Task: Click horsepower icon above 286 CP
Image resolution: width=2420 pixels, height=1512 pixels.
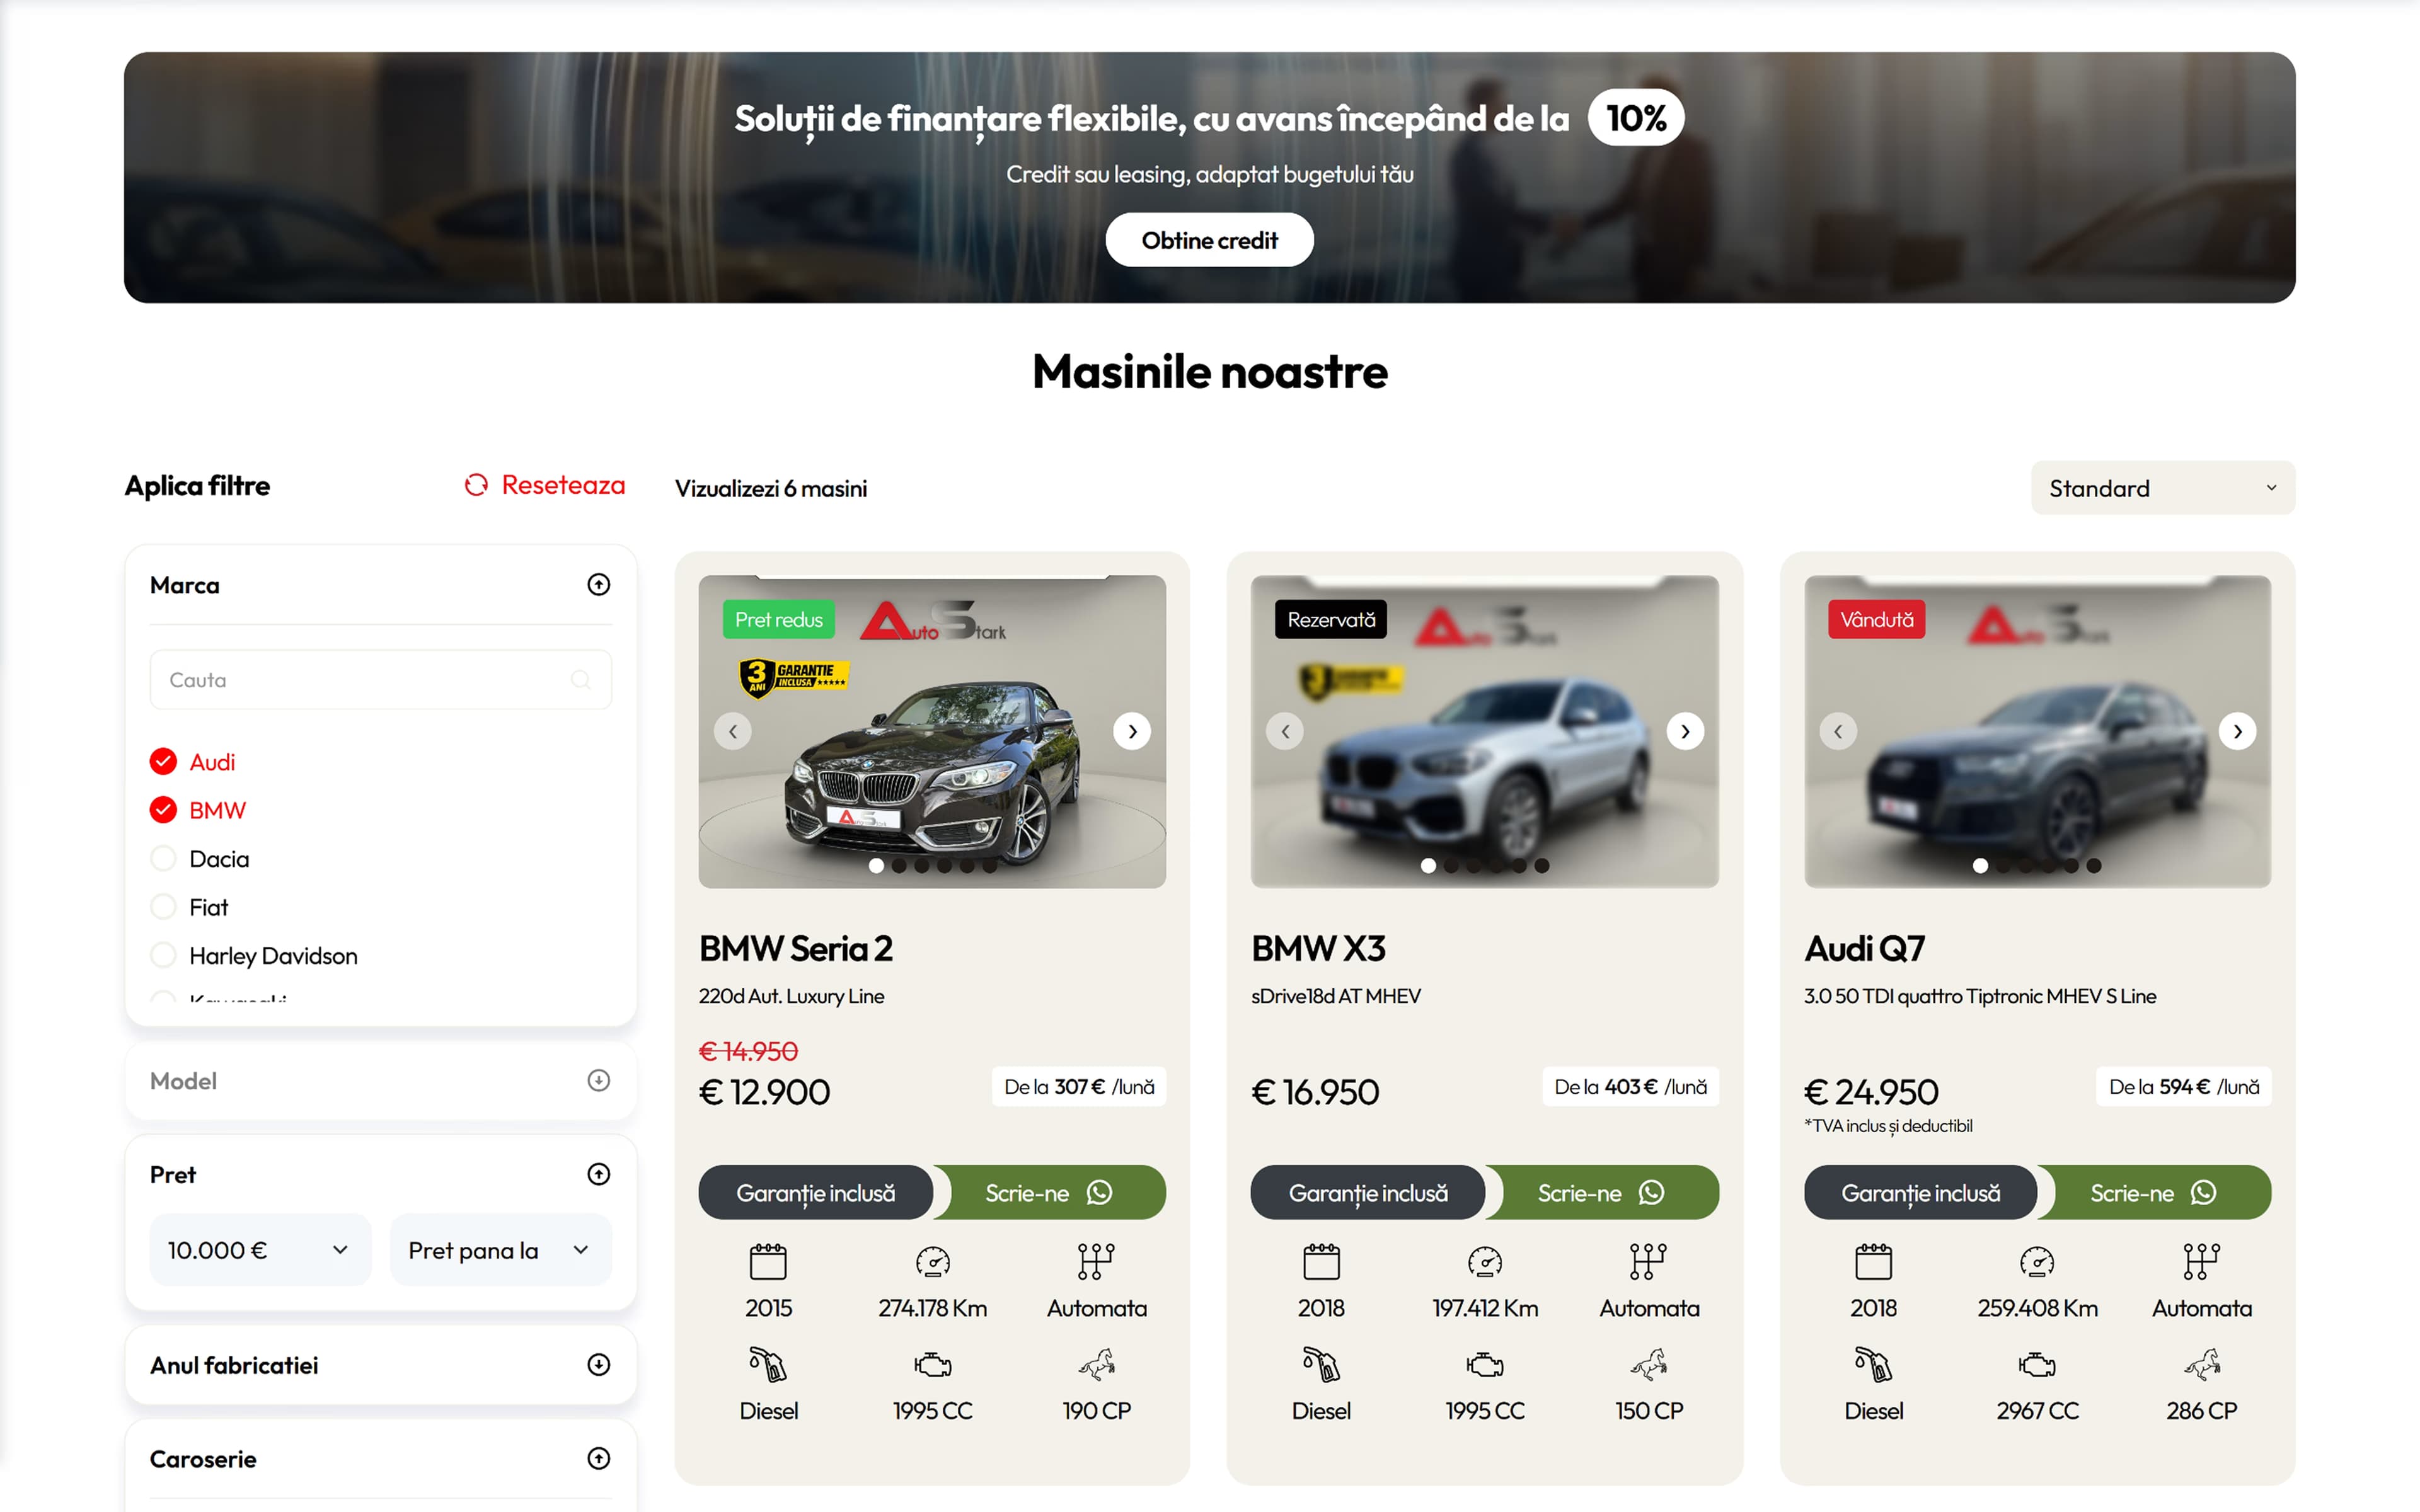Action: click(2201, 1365)
